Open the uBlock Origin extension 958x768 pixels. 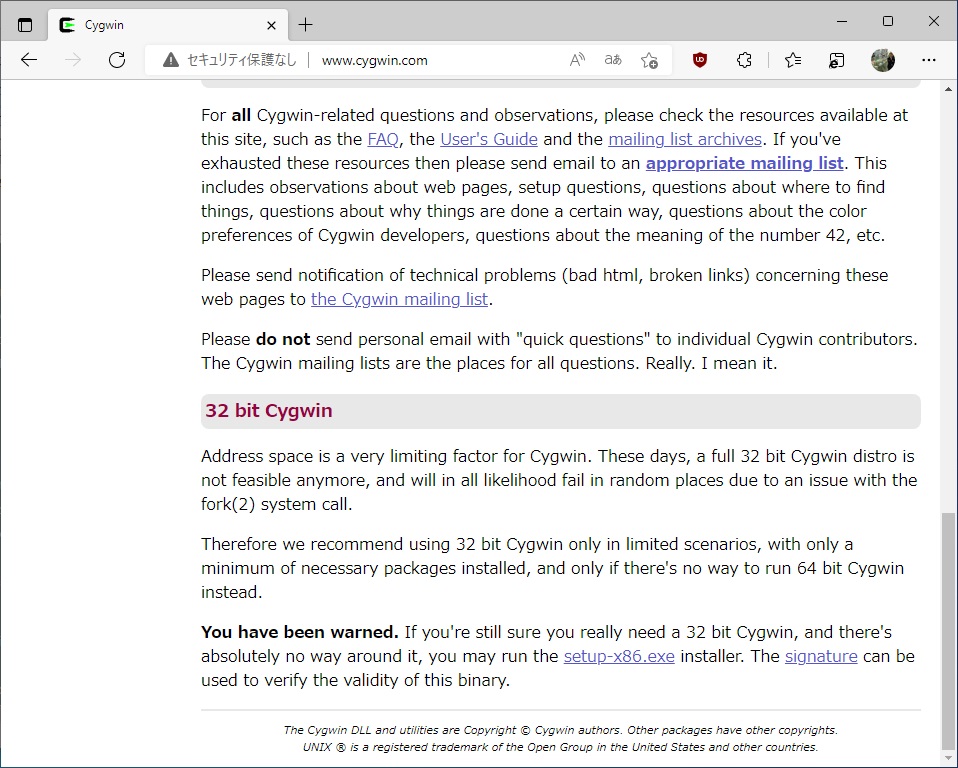[x=700, y=60]
